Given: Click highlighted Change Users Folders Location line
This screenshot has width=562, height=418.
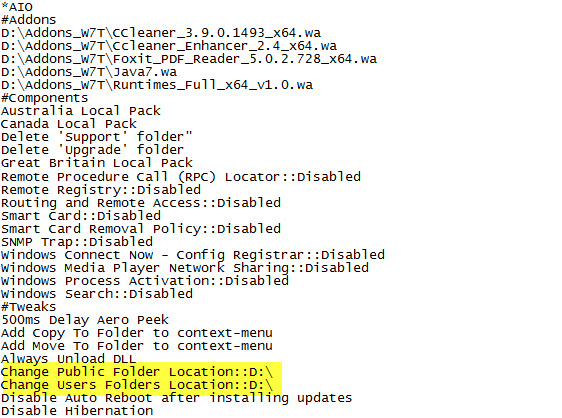Looking at the screenshot, I should point(137,385).
